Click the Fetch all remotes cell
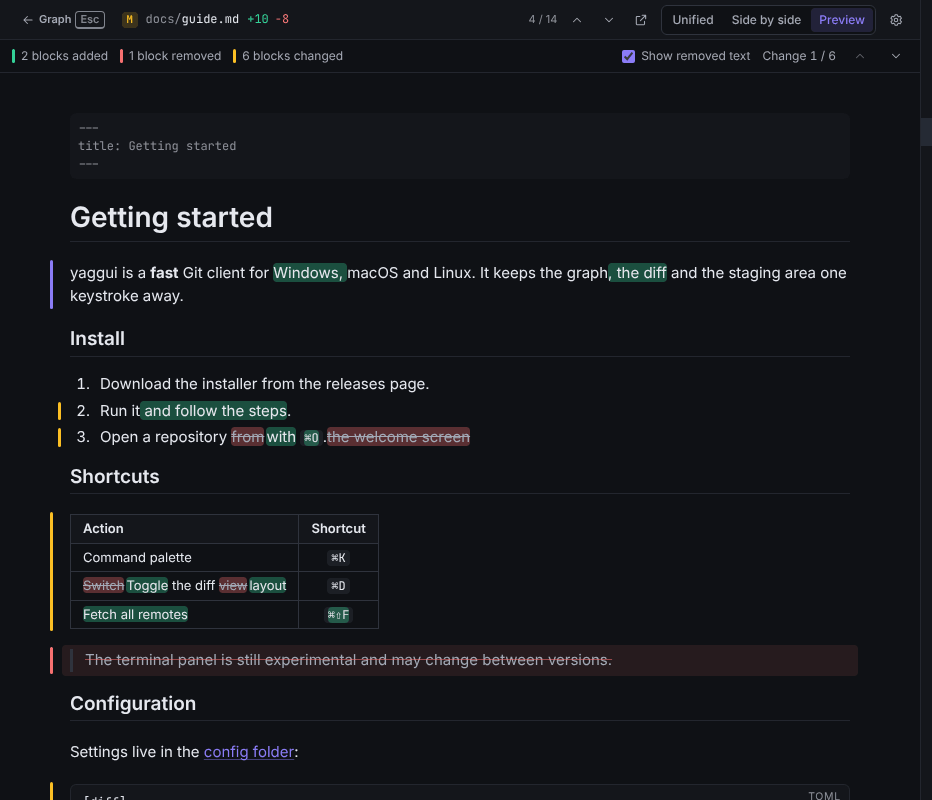This screenshot has height=800, width=932. [x=184, y=615]
